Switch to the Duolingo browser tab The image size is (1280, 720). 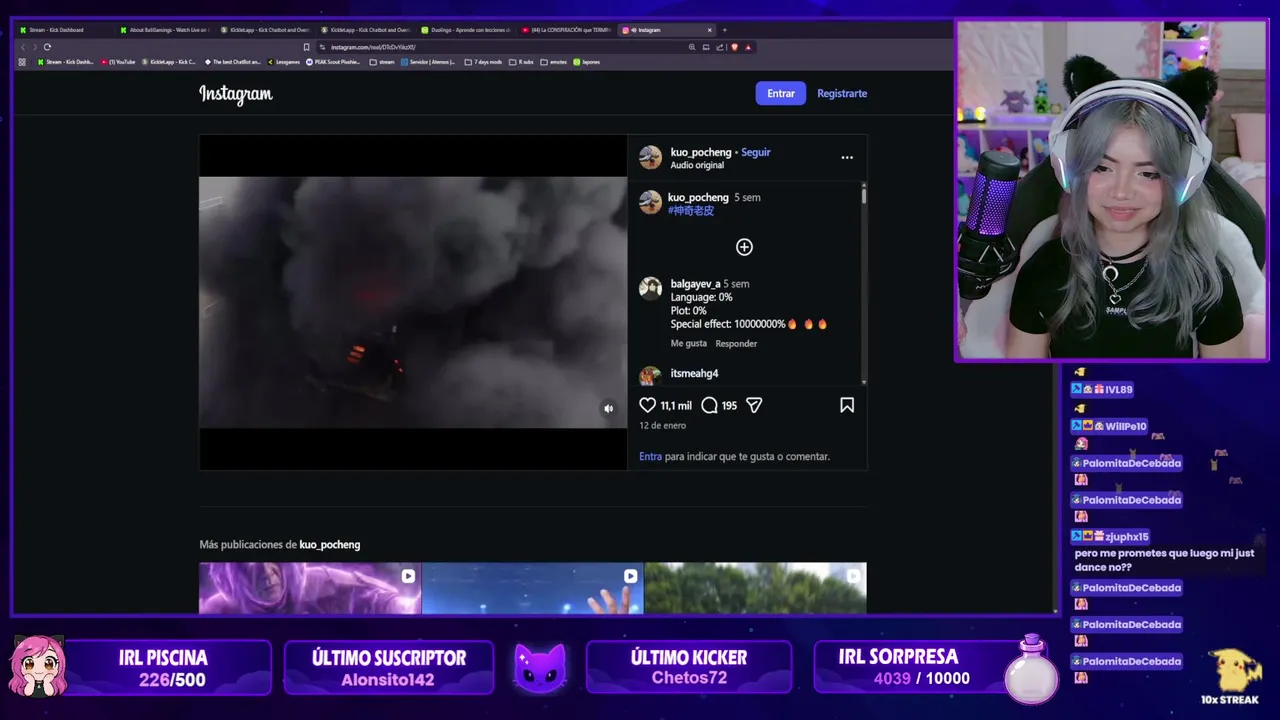(x=465, y=30)
